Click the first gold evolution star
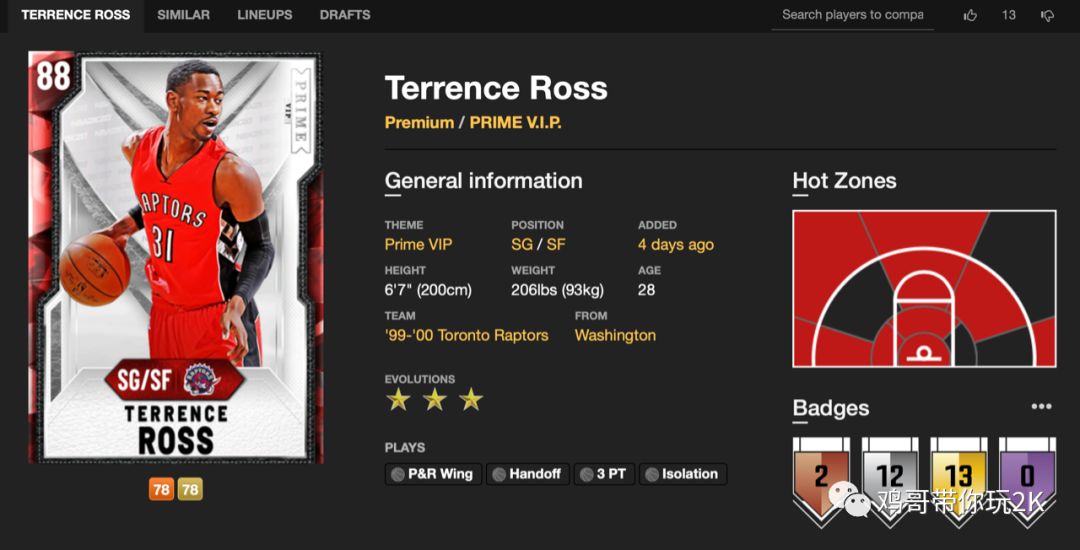1080x550 pixels. click(399, 400)
